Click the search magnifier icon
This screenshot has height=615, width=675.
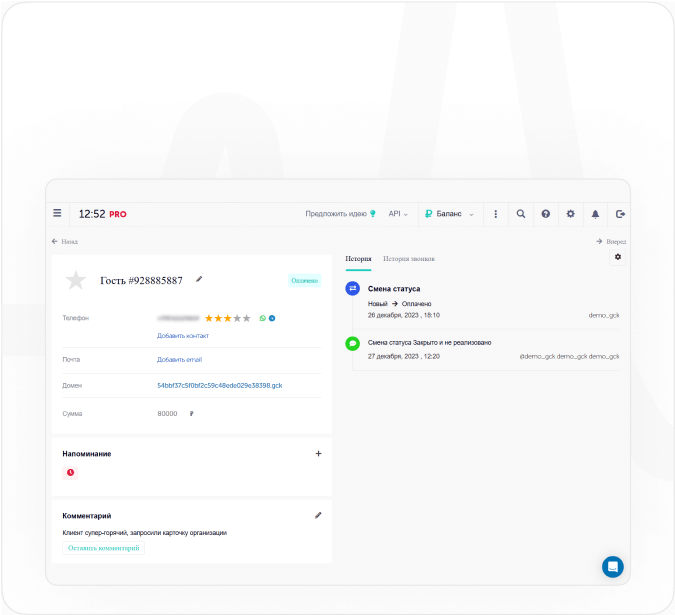pyautogui.click(x=521, y=214)
